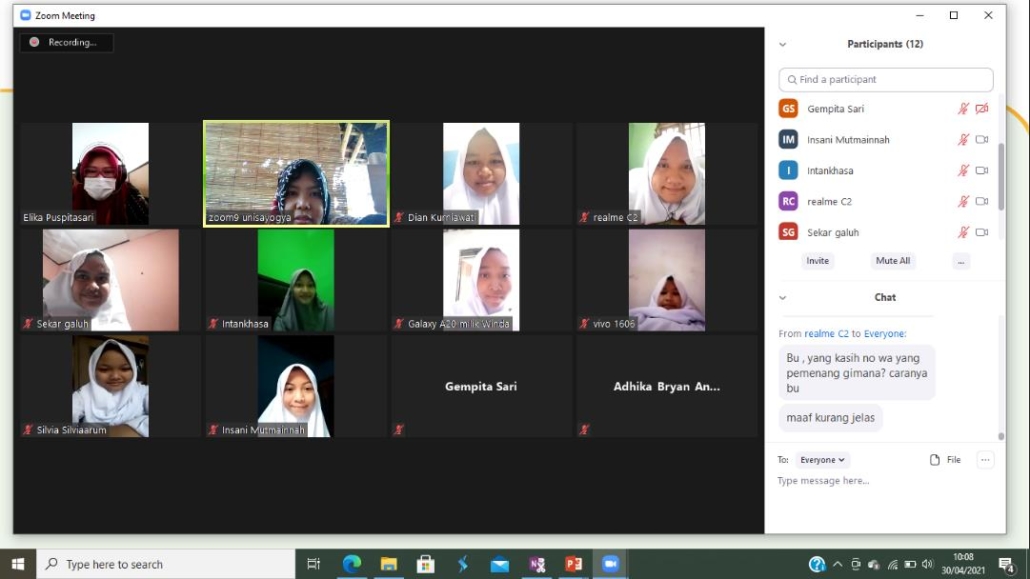1030x579 pixels.
Task: Open Task View on the taskbar
Action: pyautogui.click(x=313, y=564)
